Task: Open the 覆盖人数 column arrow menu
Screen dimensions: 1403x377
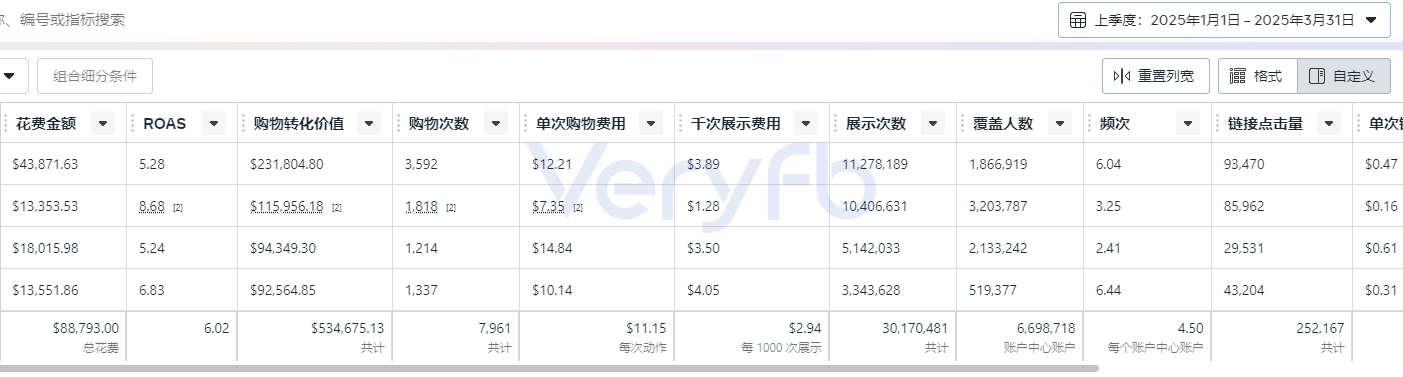Action: click(x=1060, y=123)
